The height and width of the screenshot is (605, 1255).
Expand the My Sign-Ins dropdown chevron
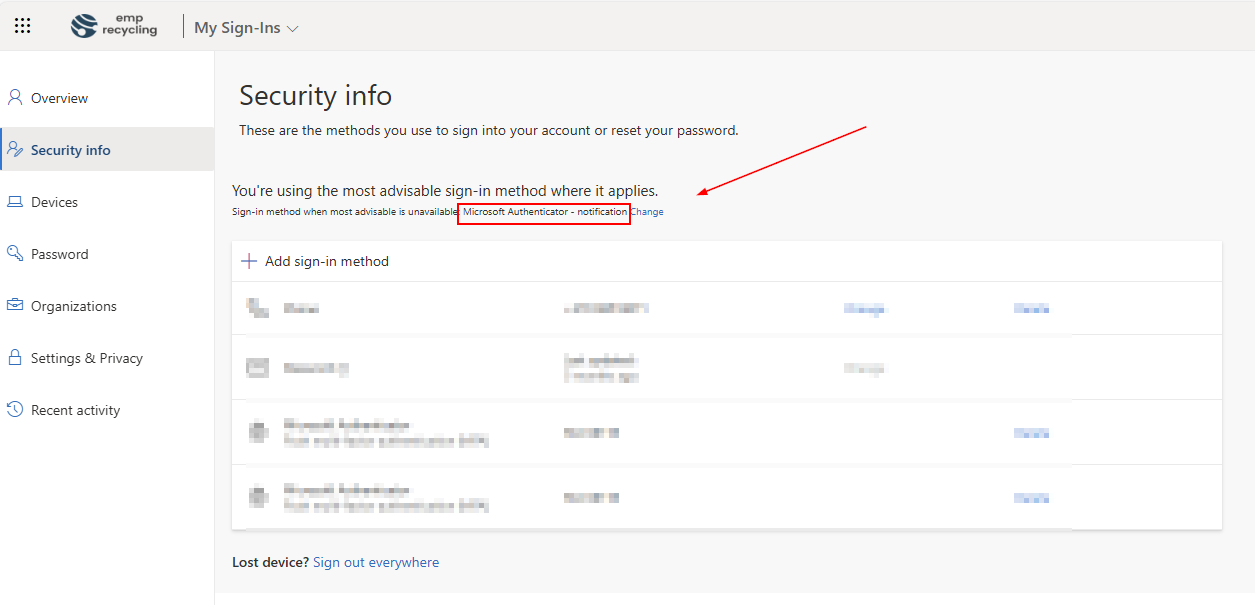tap(293, 29)
